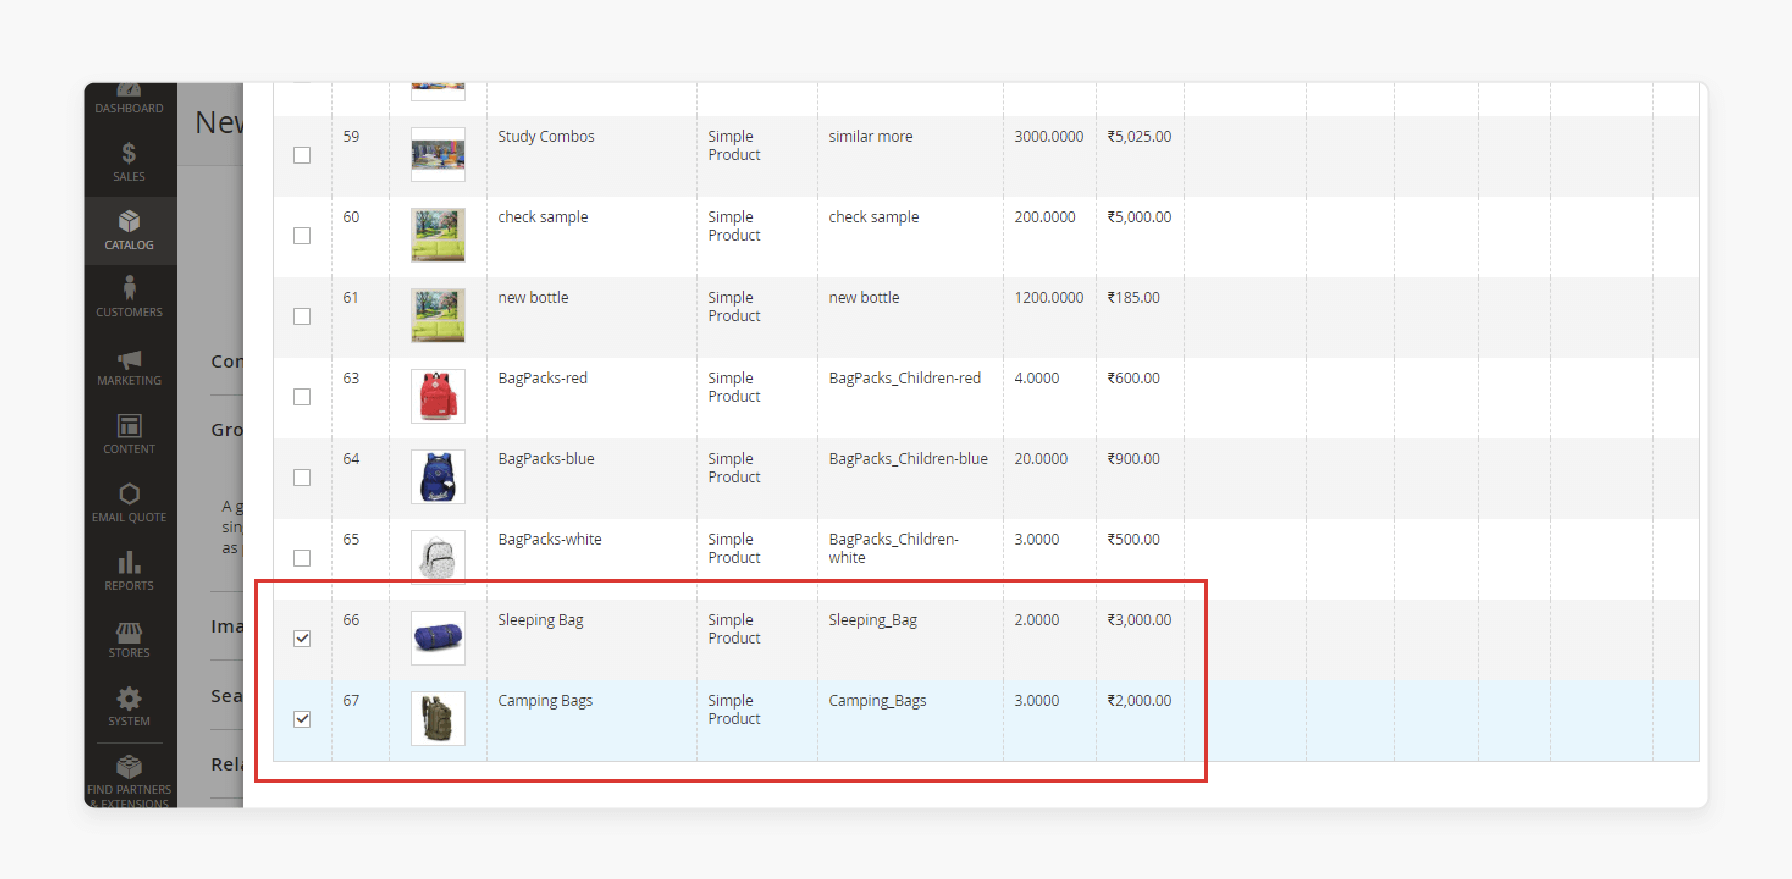Open the Marketing megaphone icon
Screen dimensions: 1792x879
pyautogui.click(x=129, y=360)
